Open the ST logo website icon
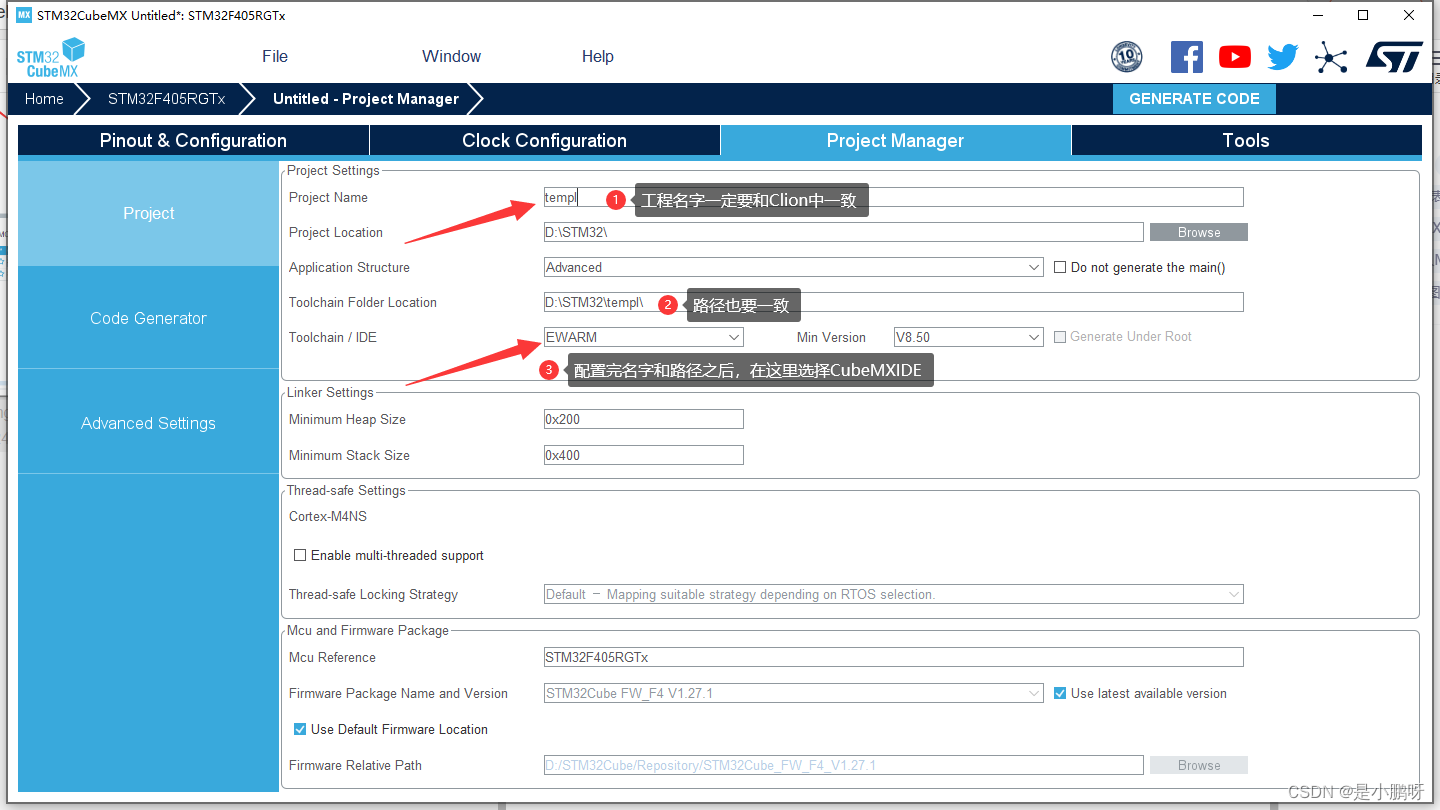 (x=1394, y=57)
